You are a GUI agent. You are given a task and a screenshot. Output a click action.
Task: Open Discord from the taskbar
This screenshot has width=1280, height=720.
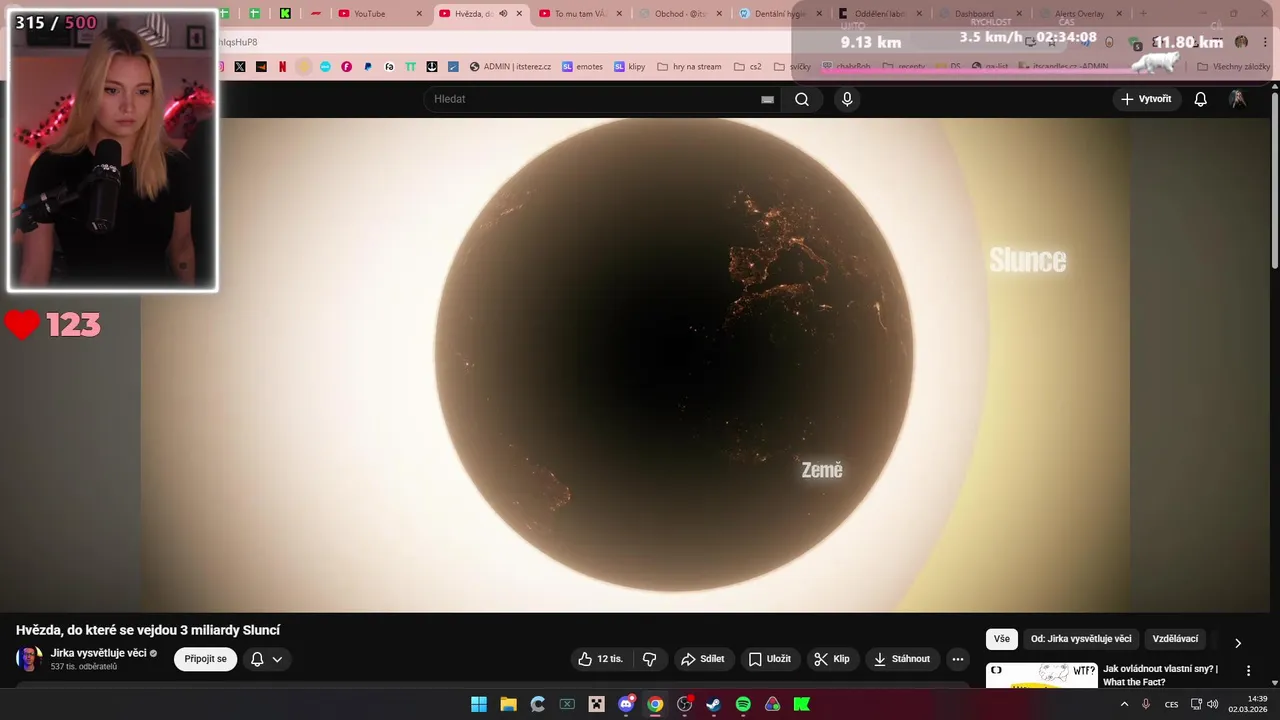click(626, 704)
